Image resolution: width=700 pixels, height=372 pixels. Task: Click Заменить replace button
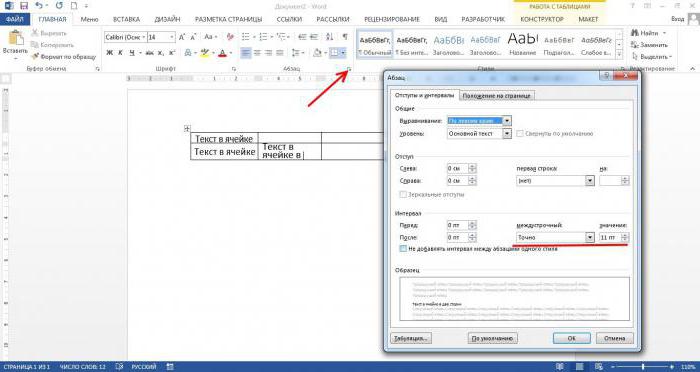tap(650, 45)
